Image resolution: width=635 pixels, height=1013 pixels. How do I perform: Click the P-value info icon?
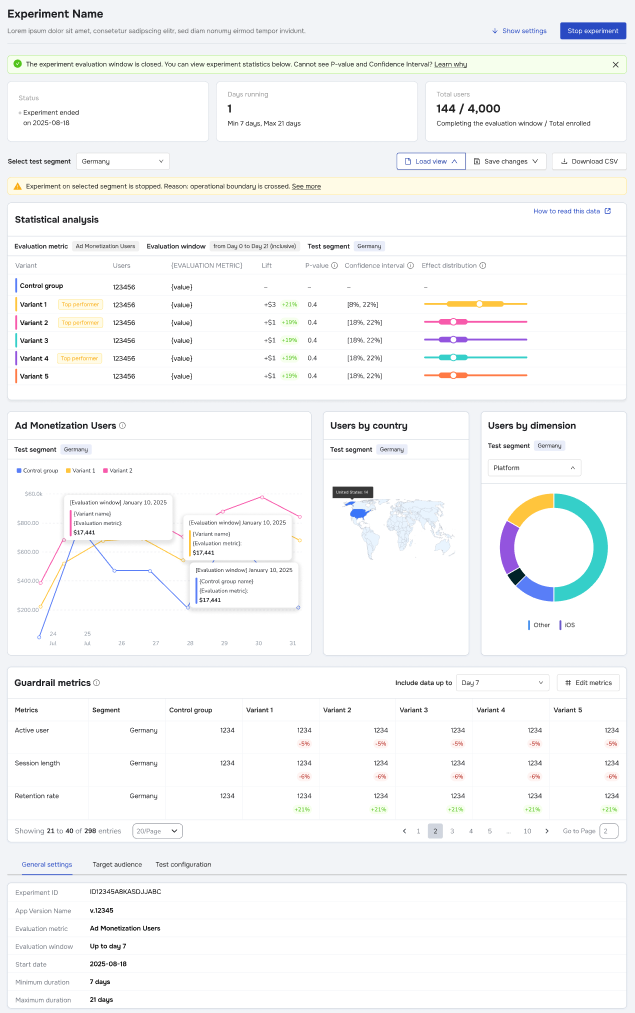334,266
